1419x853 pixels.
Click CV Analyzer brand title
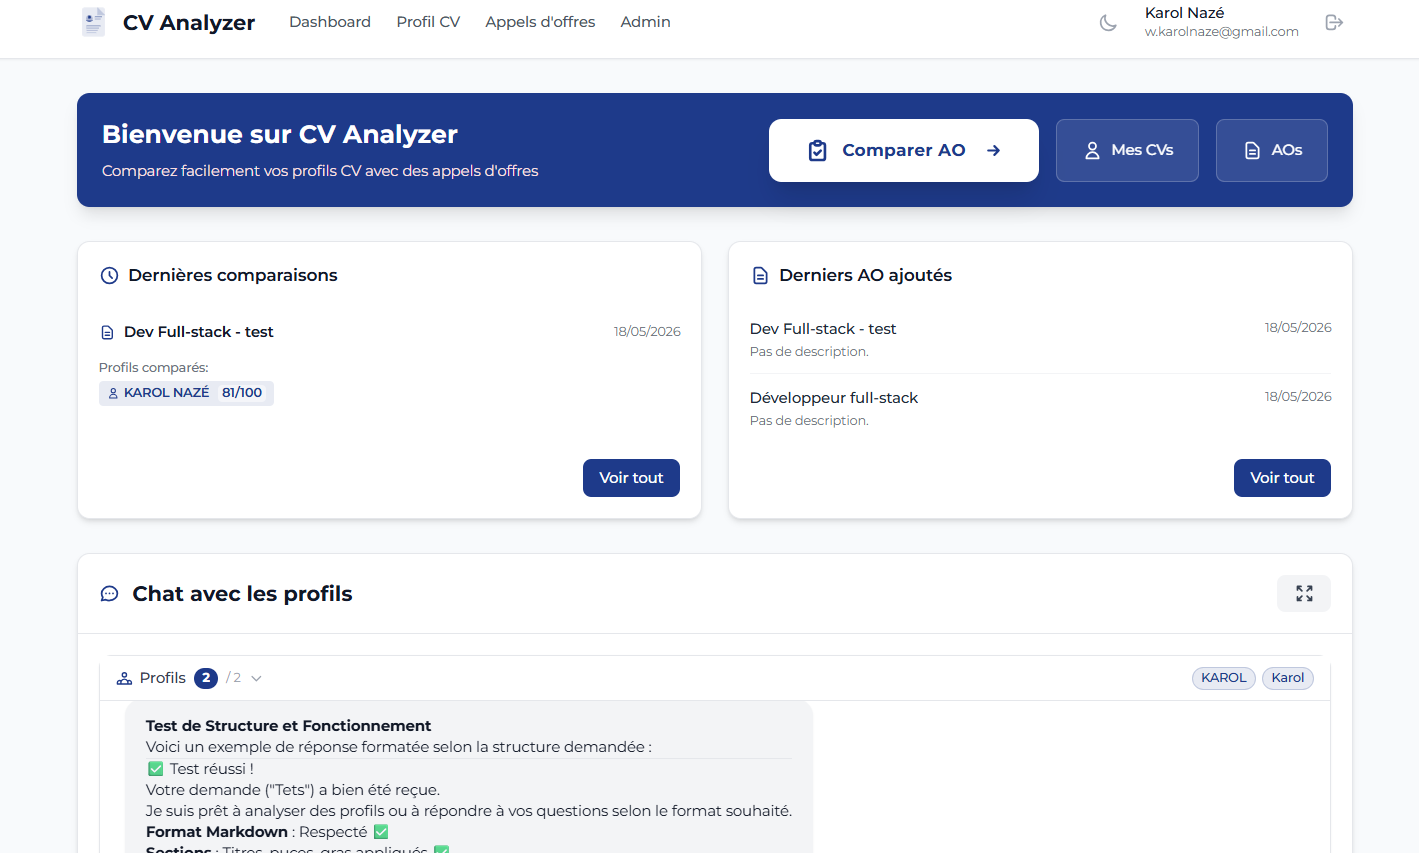pos(189,22)
